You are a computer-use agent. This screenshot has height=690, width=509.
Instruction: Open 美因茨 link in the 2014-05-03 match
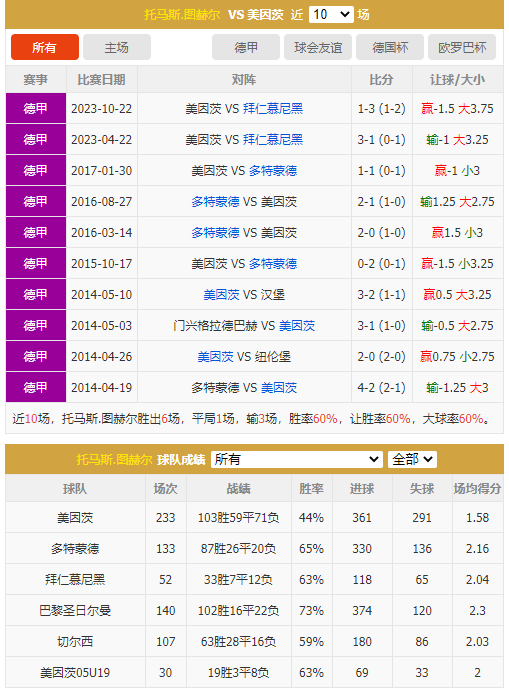point(297,326)
